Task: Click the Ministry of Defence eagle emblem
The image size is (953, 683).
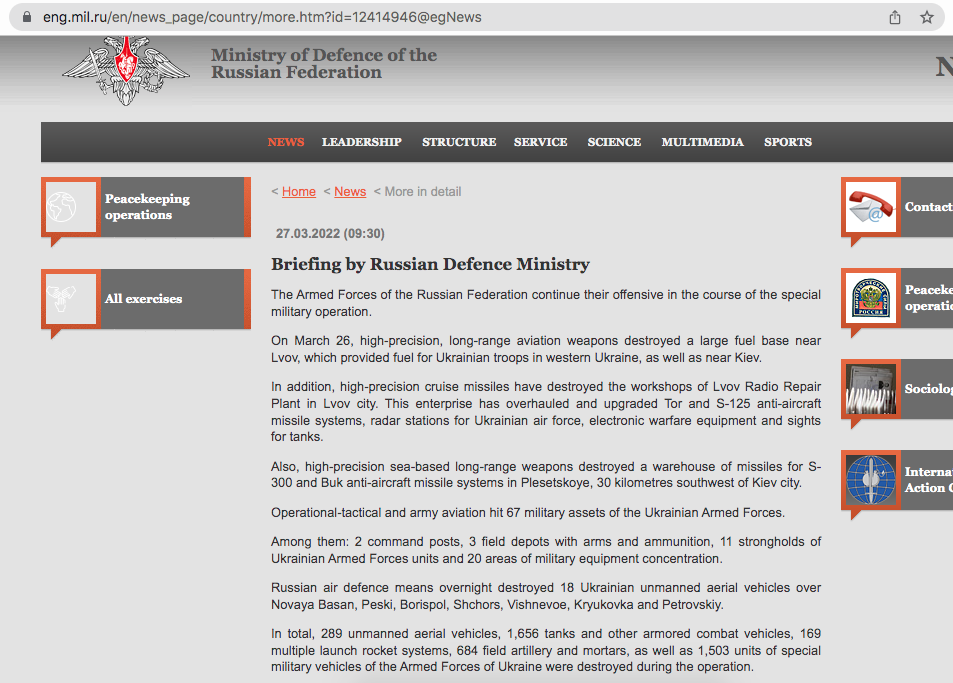Action: click(x=126, y=70)
